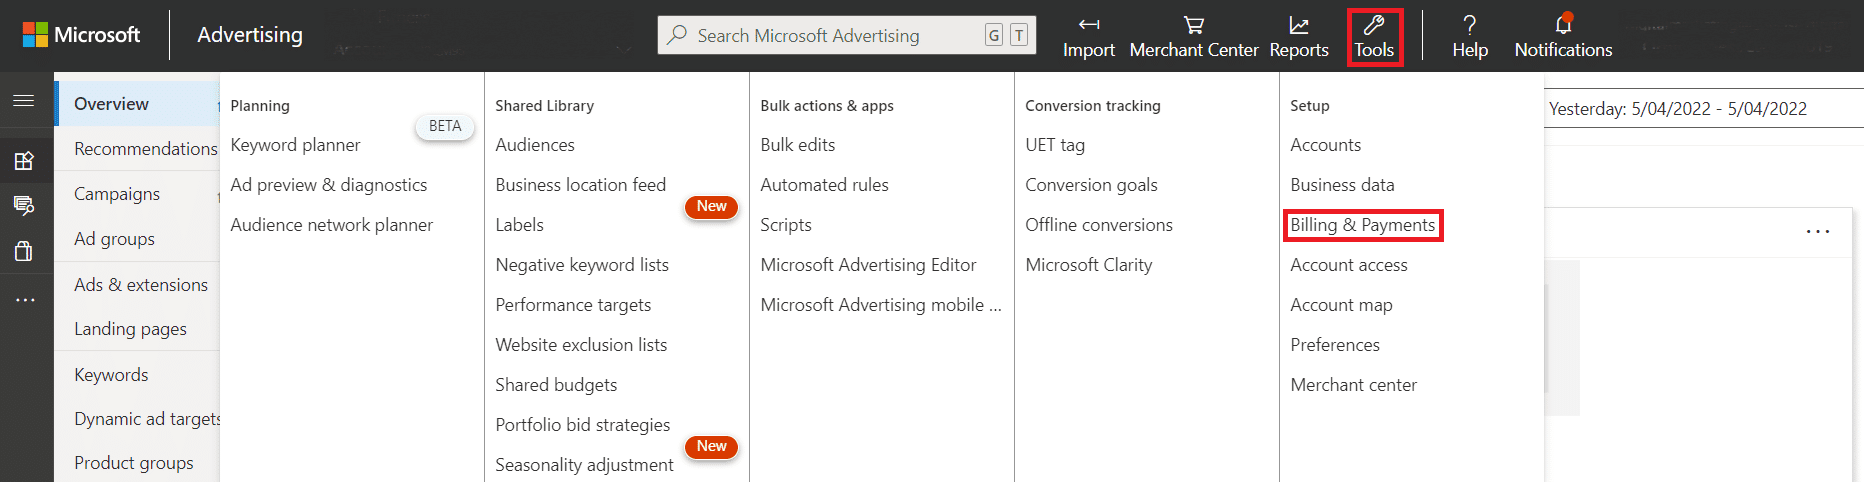1864x482 pixels.
Task: Toggle the hamburger navigation menu
Action: pos(24,101)
